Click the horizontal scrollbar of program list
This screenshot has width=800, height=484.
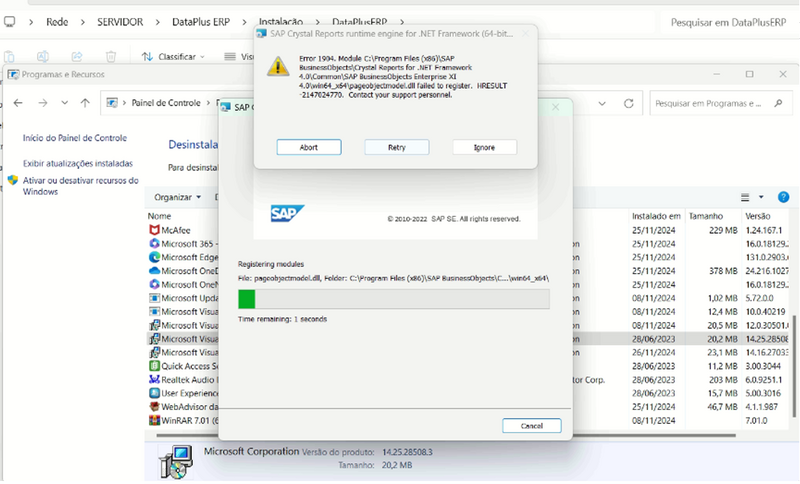click(x=446, y=436)
